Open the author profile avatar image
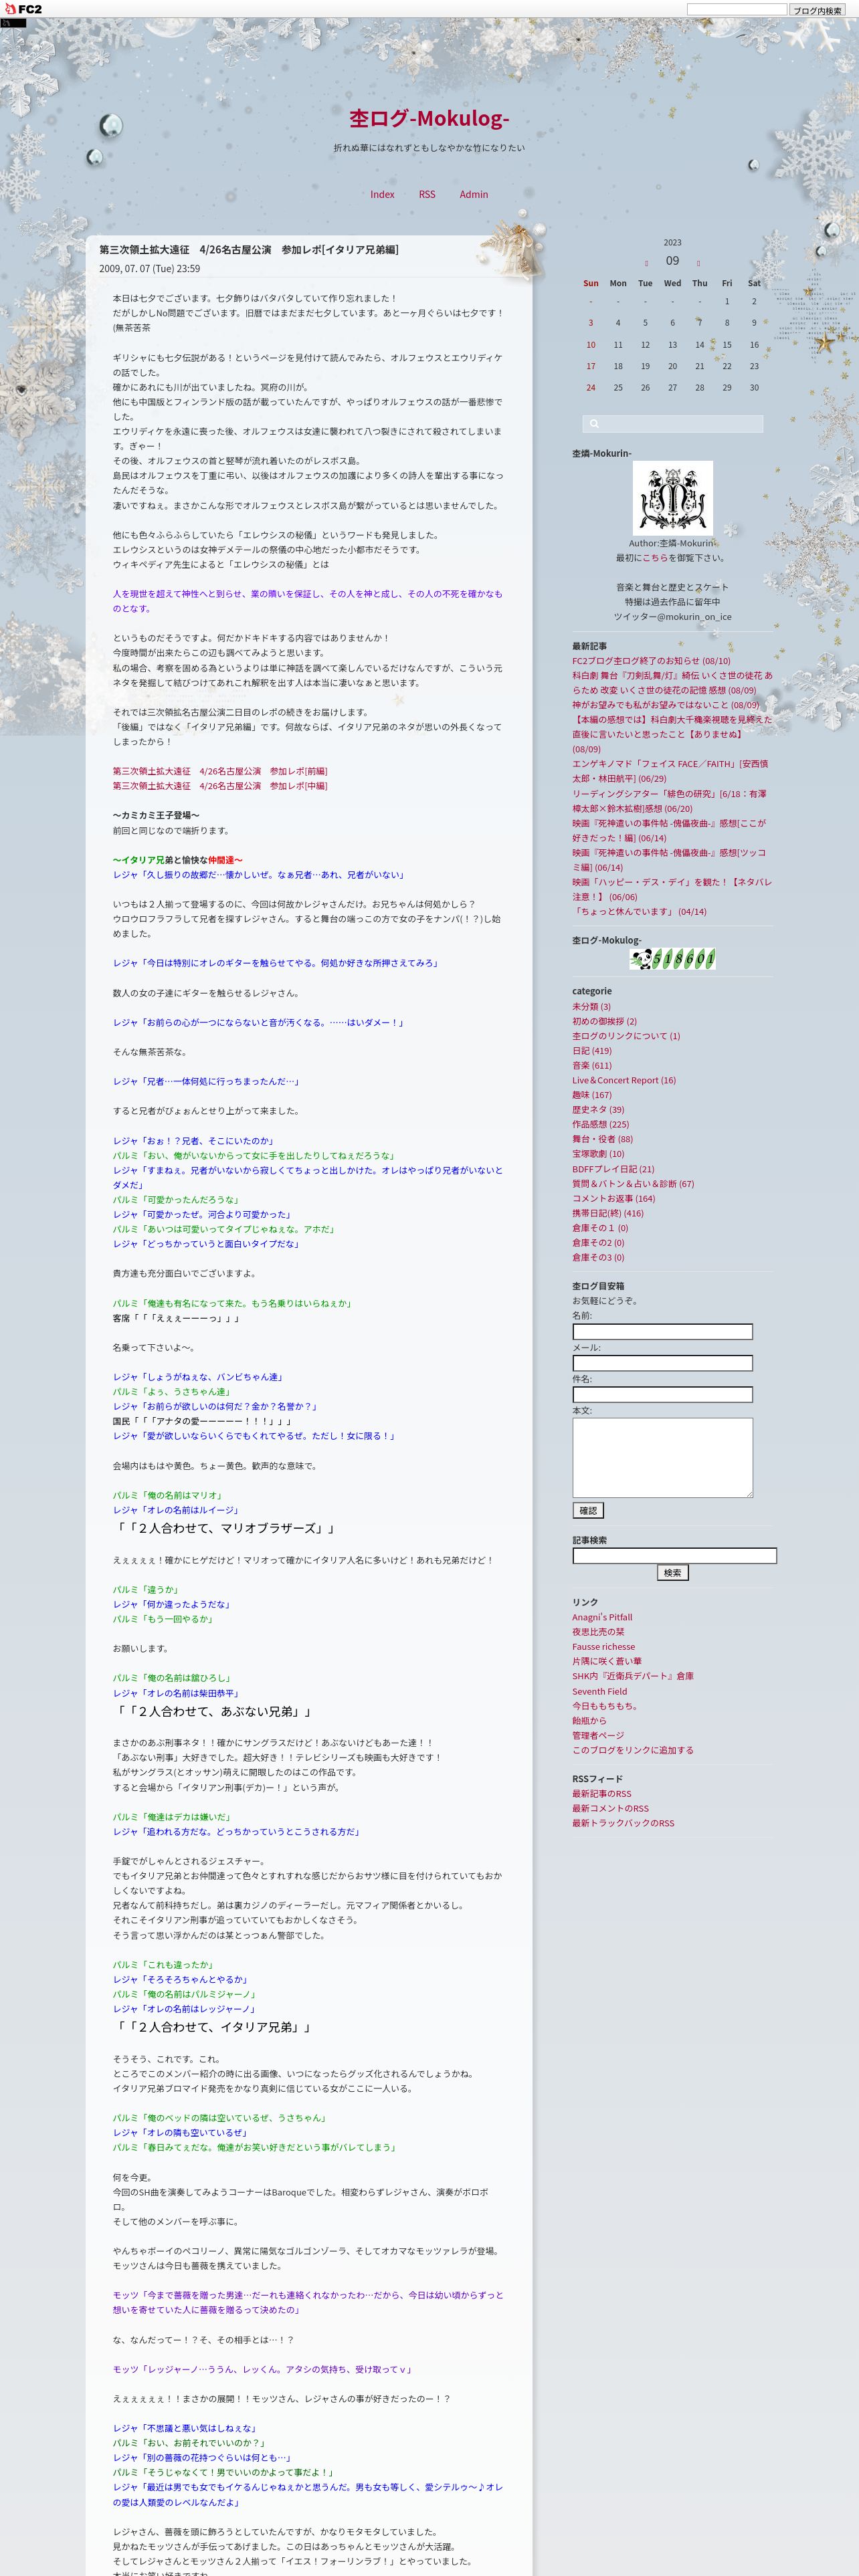The width and height of the screenshot is (859, 2576). pyautogui.click(x=672, y=497)
